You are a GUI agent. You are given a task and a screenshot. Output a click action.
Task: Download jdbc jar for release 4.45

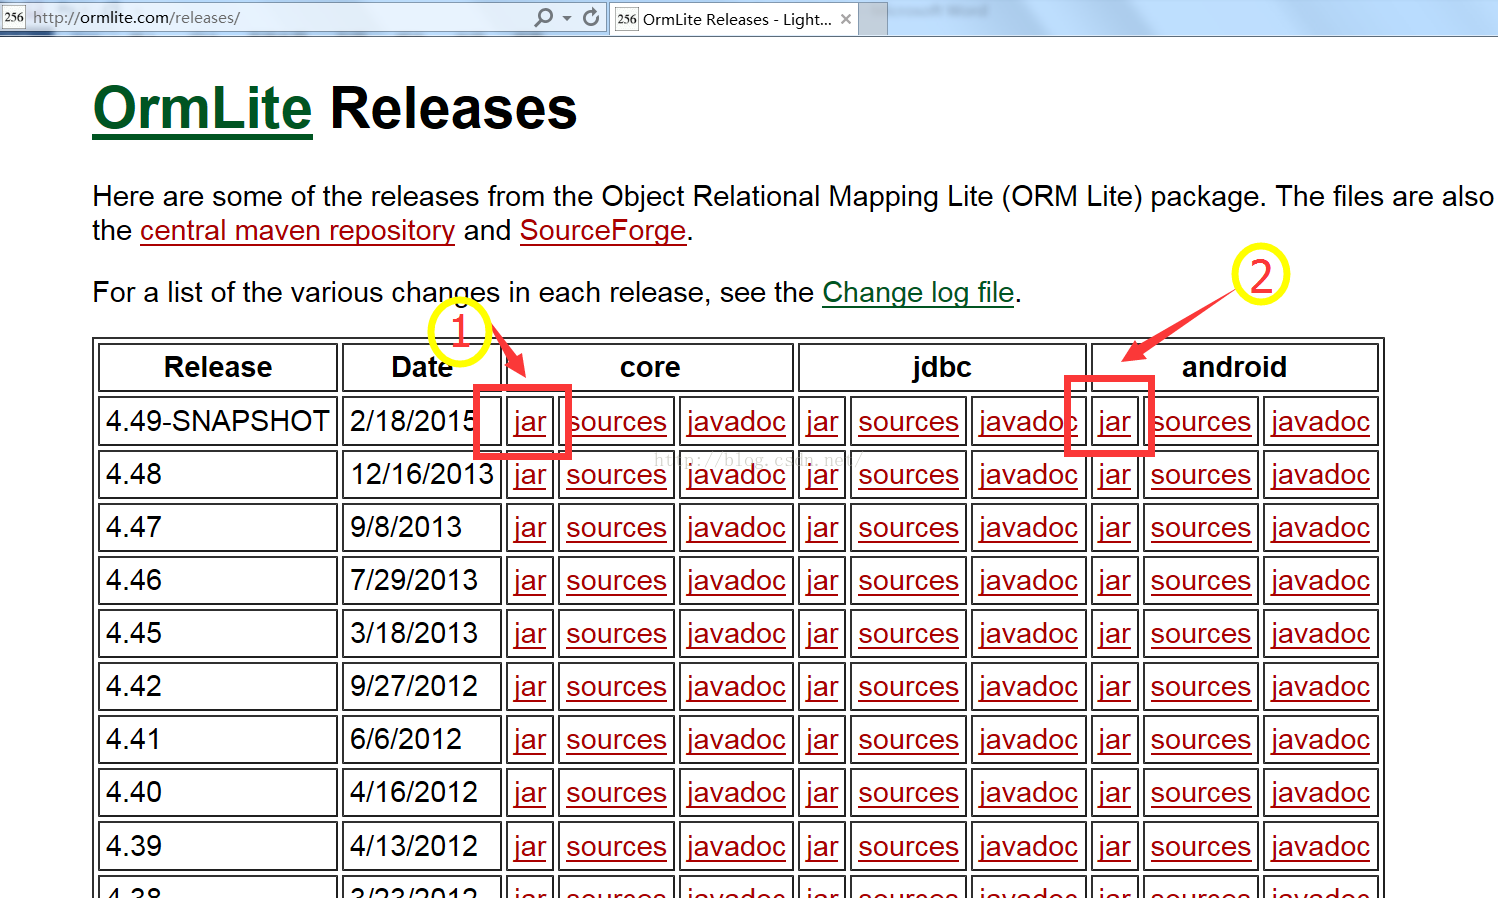[822, 634]
